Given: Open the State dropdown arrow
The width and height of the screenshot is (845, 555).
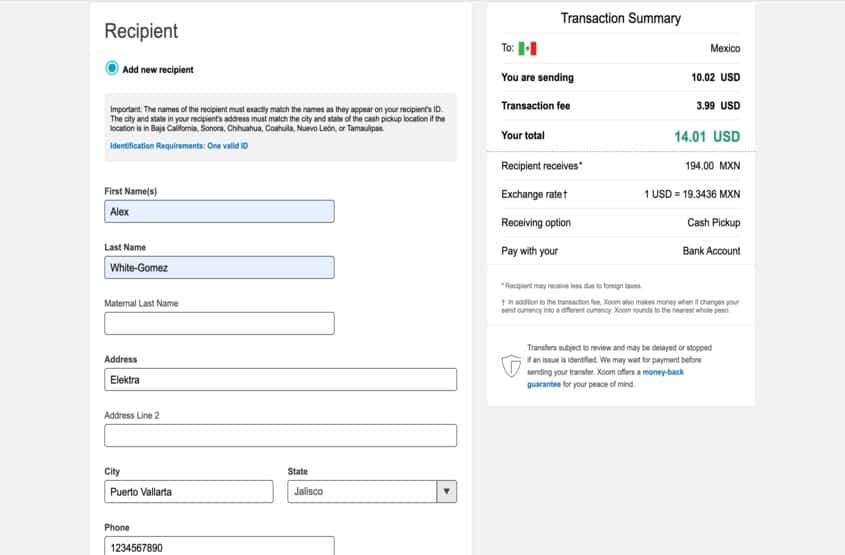Looking at the screenshot, I should pos(446,491).
